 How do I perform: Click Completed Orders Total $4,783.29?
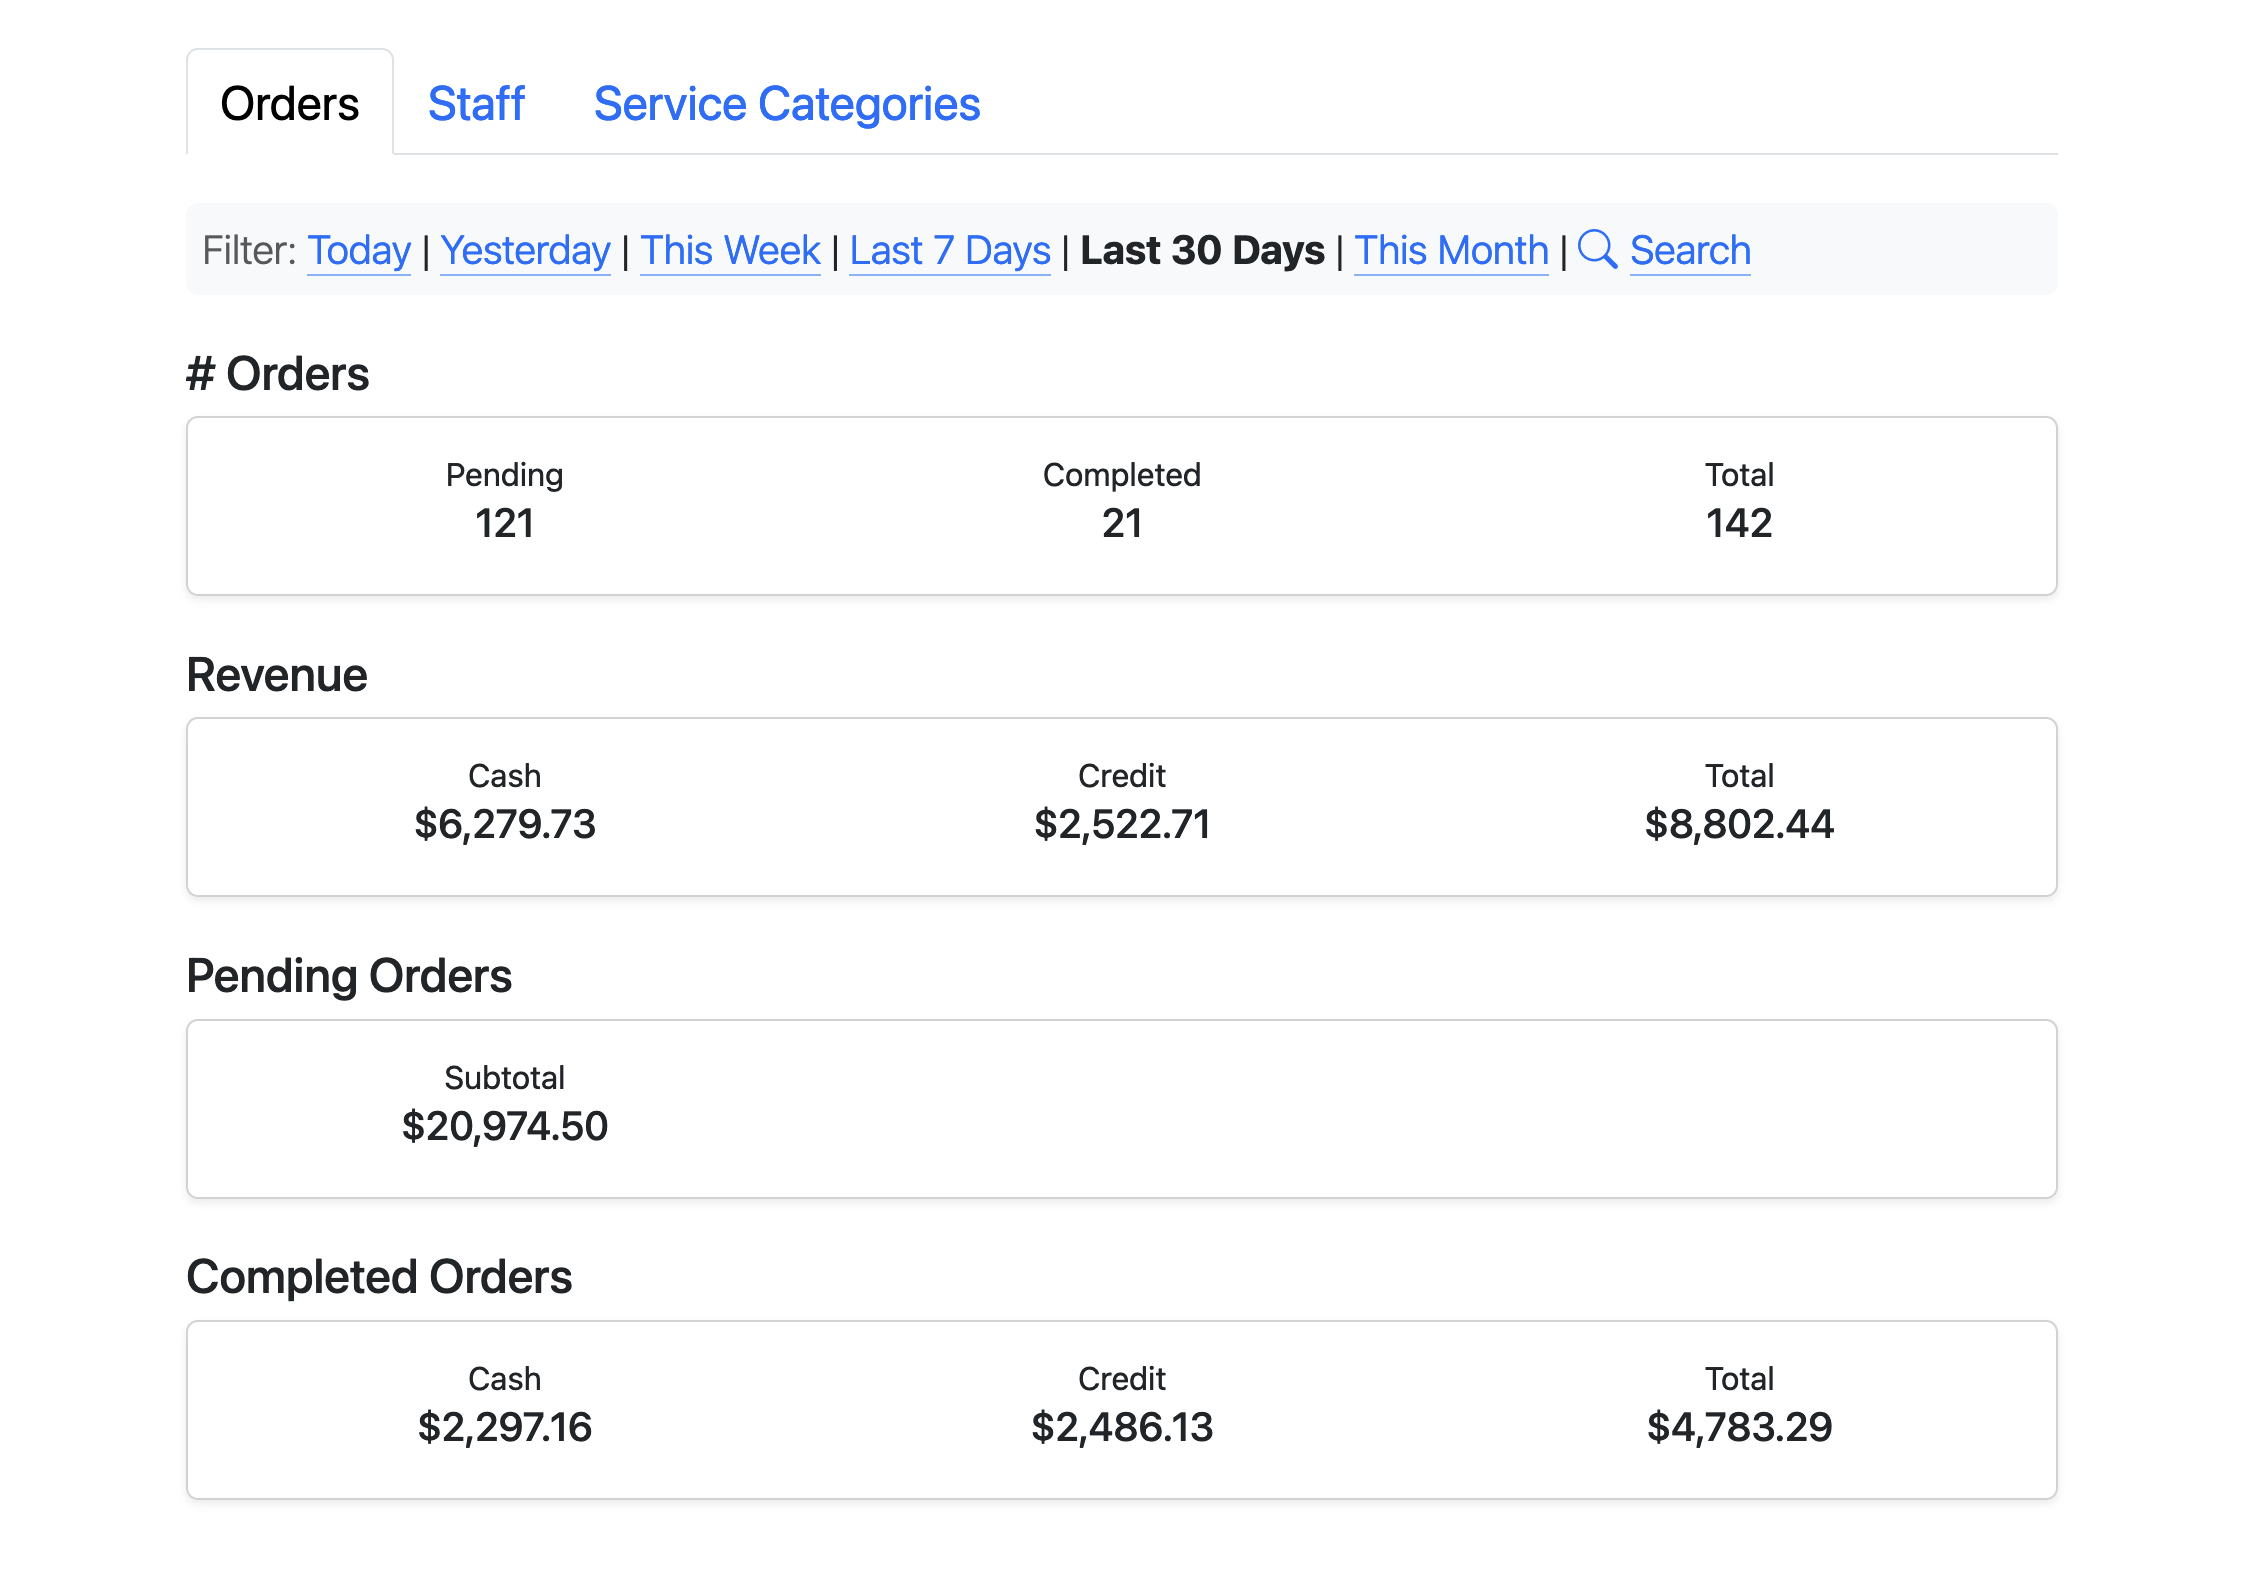(x=1738, y=1427)
